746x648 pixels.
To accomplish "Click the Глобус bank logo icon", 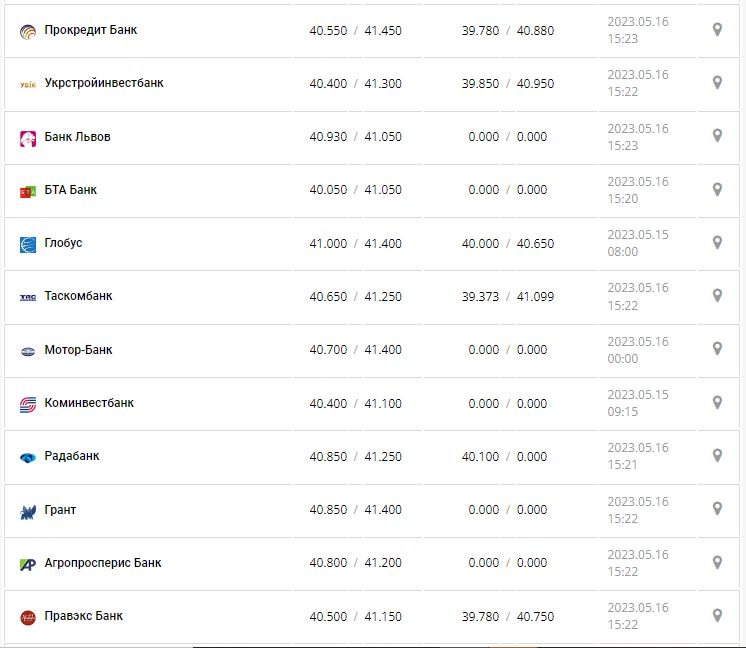I will point(28,244).
